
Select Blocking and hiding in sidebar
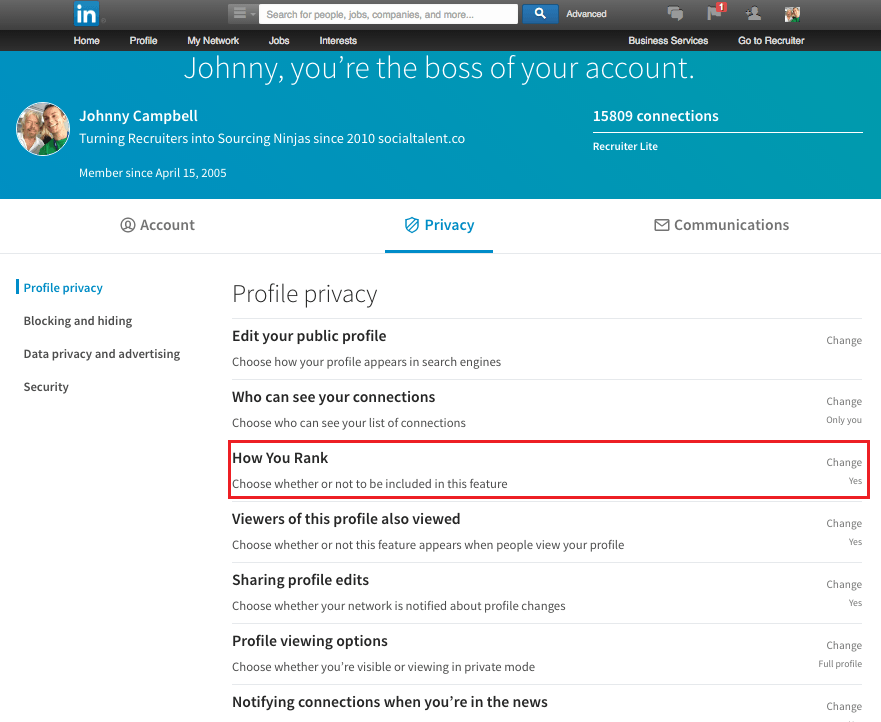tap(78, 321)
